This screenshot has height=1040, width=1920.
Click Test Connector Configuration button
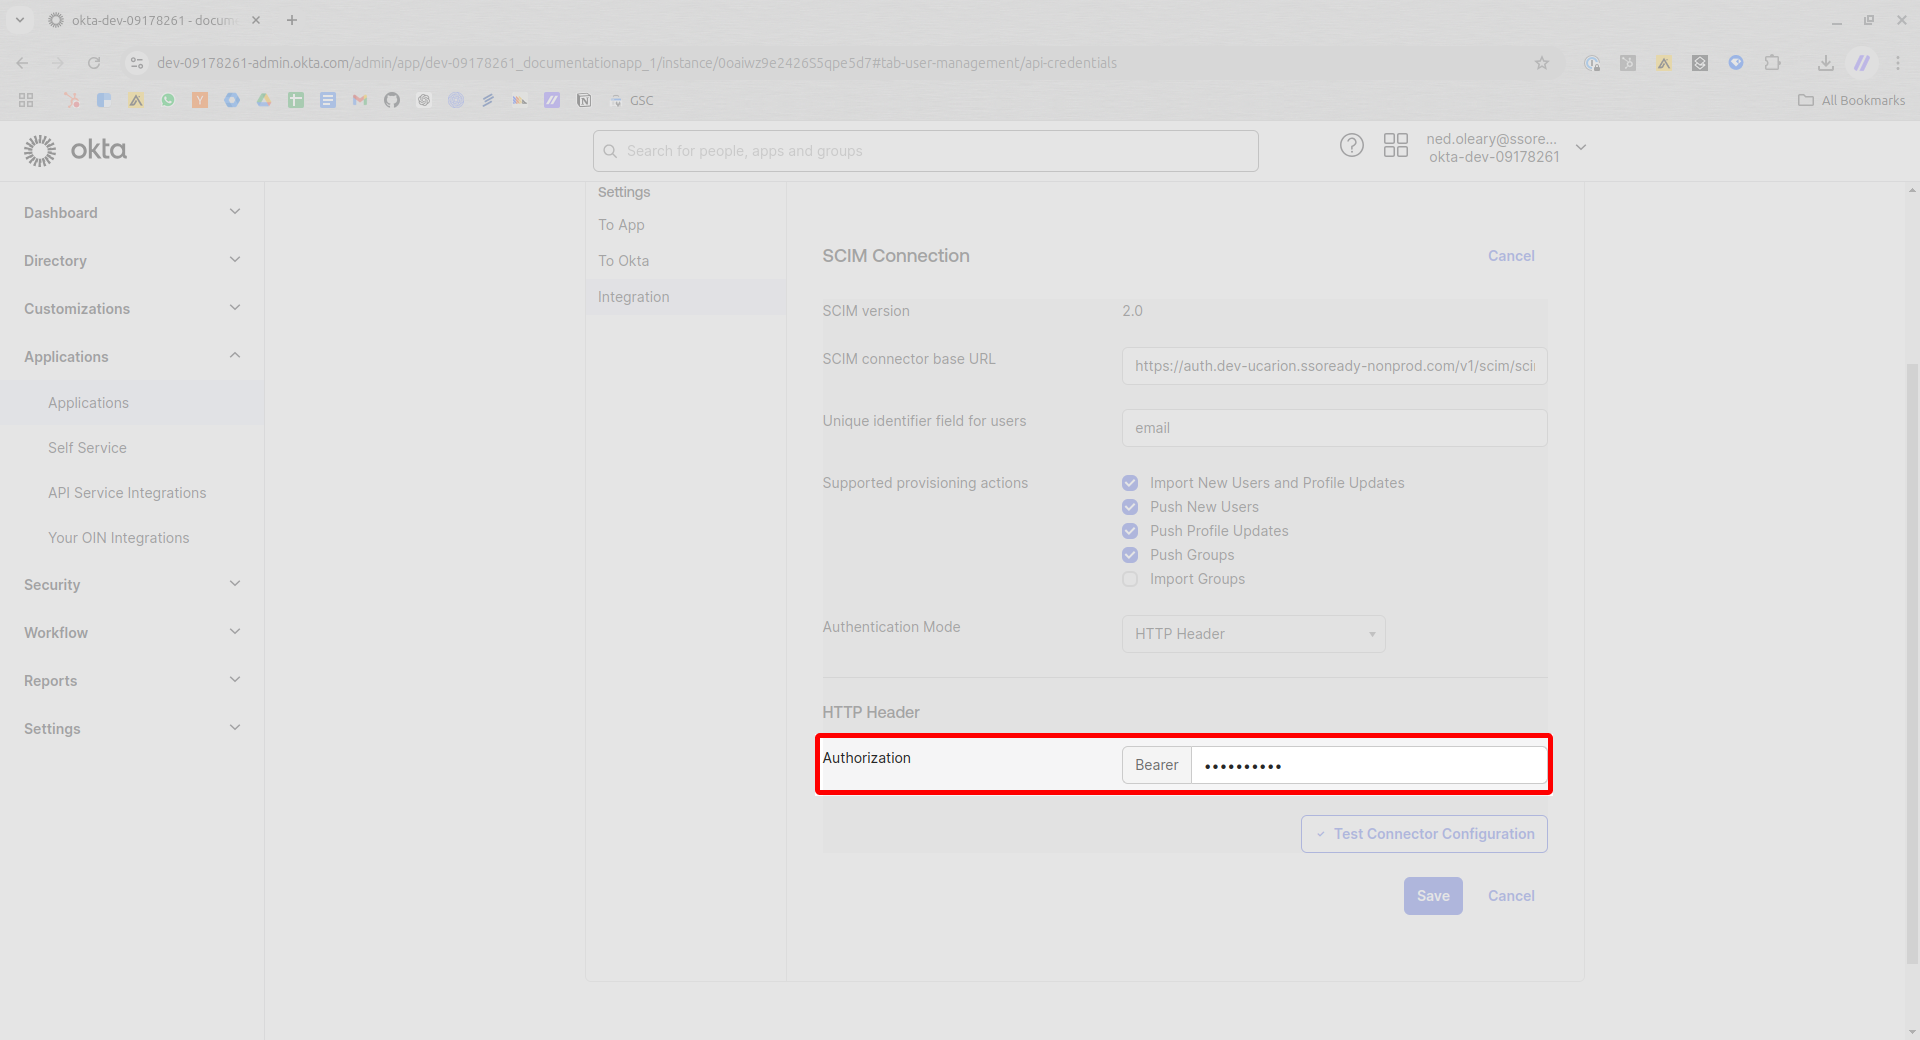pyautogui.click(x=1424, y=834)
